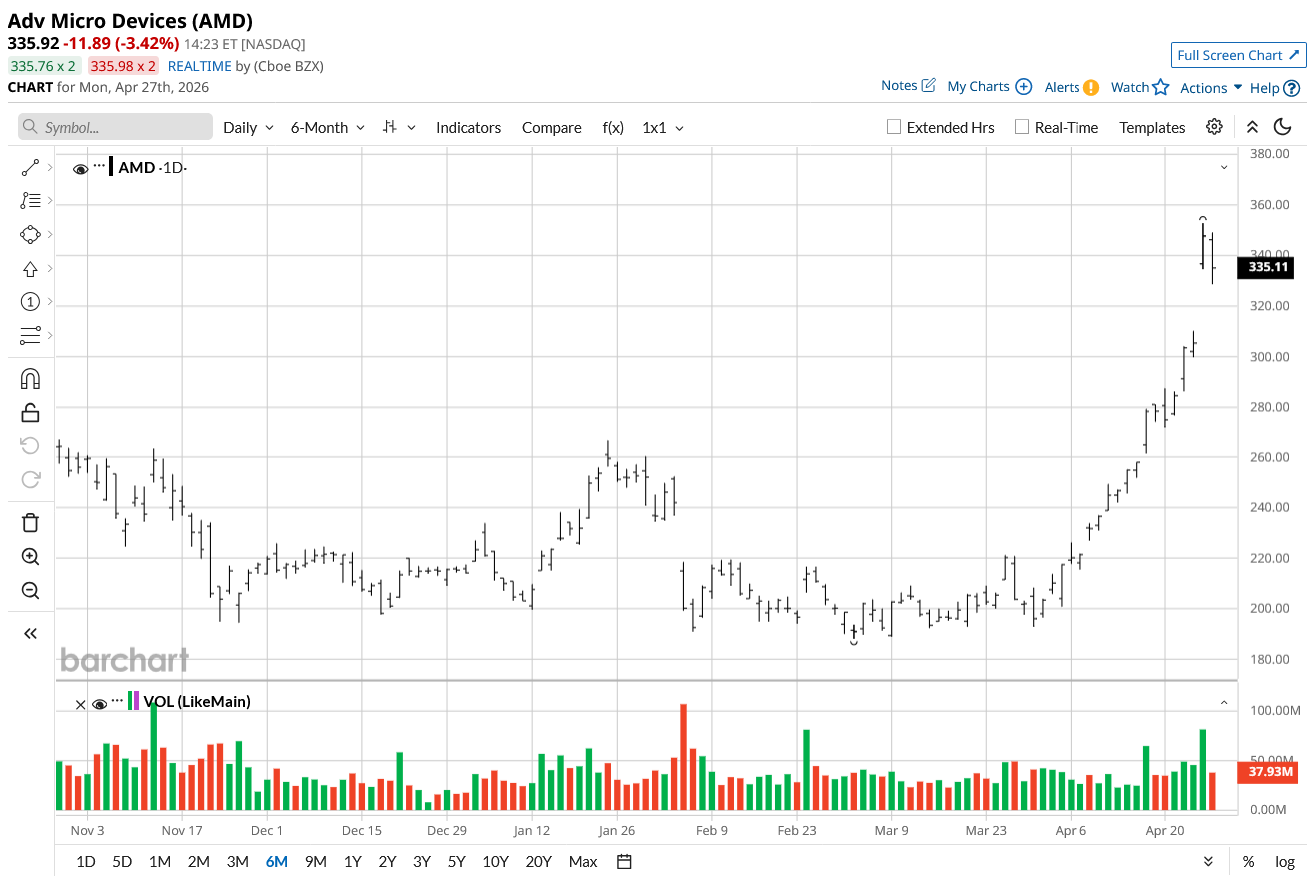Viewport: 1308px width, 876px height.
Task: Select the 5D time range
Action: pos(122,862)
